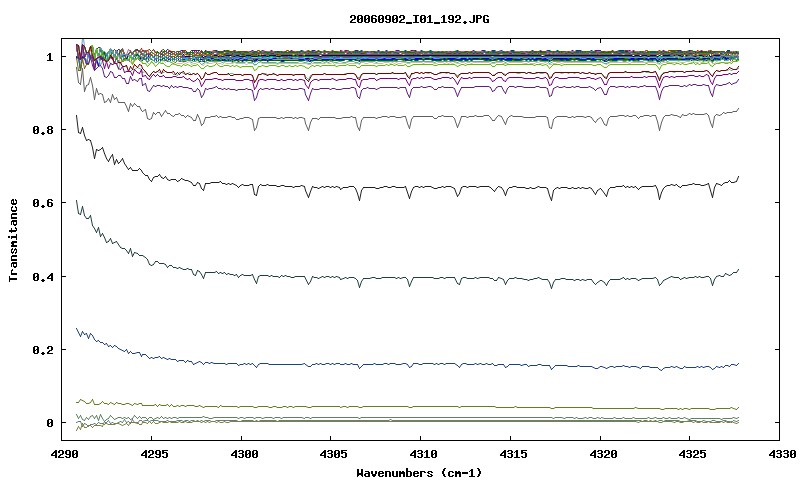800x480 pixels.
Task: Click the y-axis tick label 0.8
Action: 43,130
